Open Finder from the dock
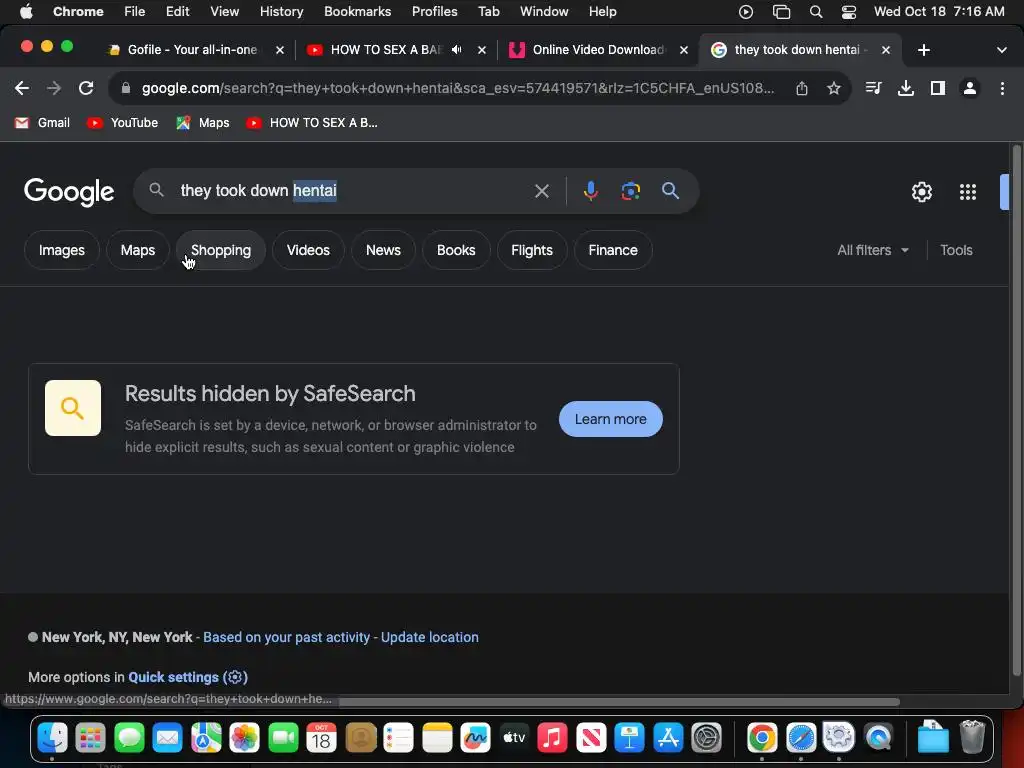Viewport: 1024px width, 768px height. pos(52,738)
